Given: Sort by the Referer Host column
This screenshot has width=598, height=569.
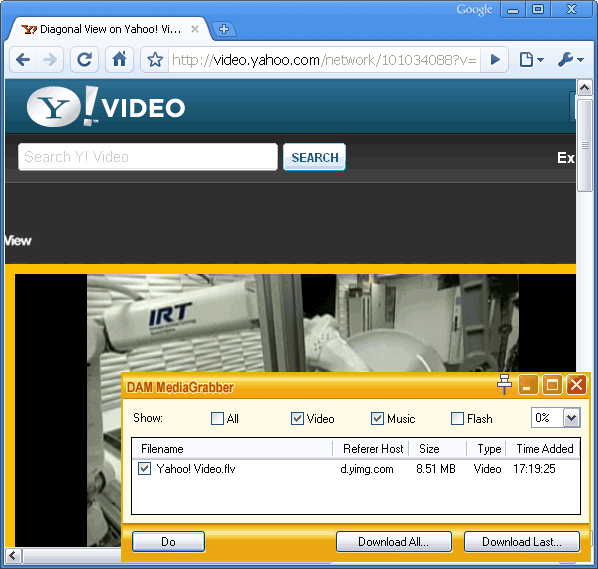Looking at the screenshot, I should pos(371,448).
